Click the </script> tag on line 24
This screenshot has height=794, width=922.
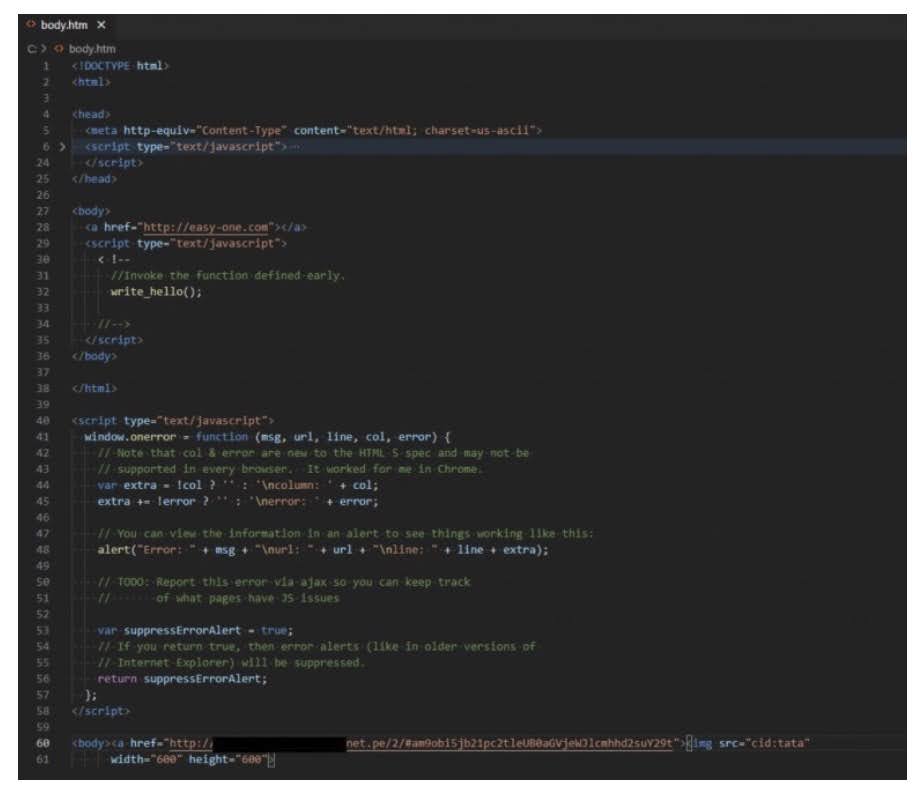coord(113,163)
